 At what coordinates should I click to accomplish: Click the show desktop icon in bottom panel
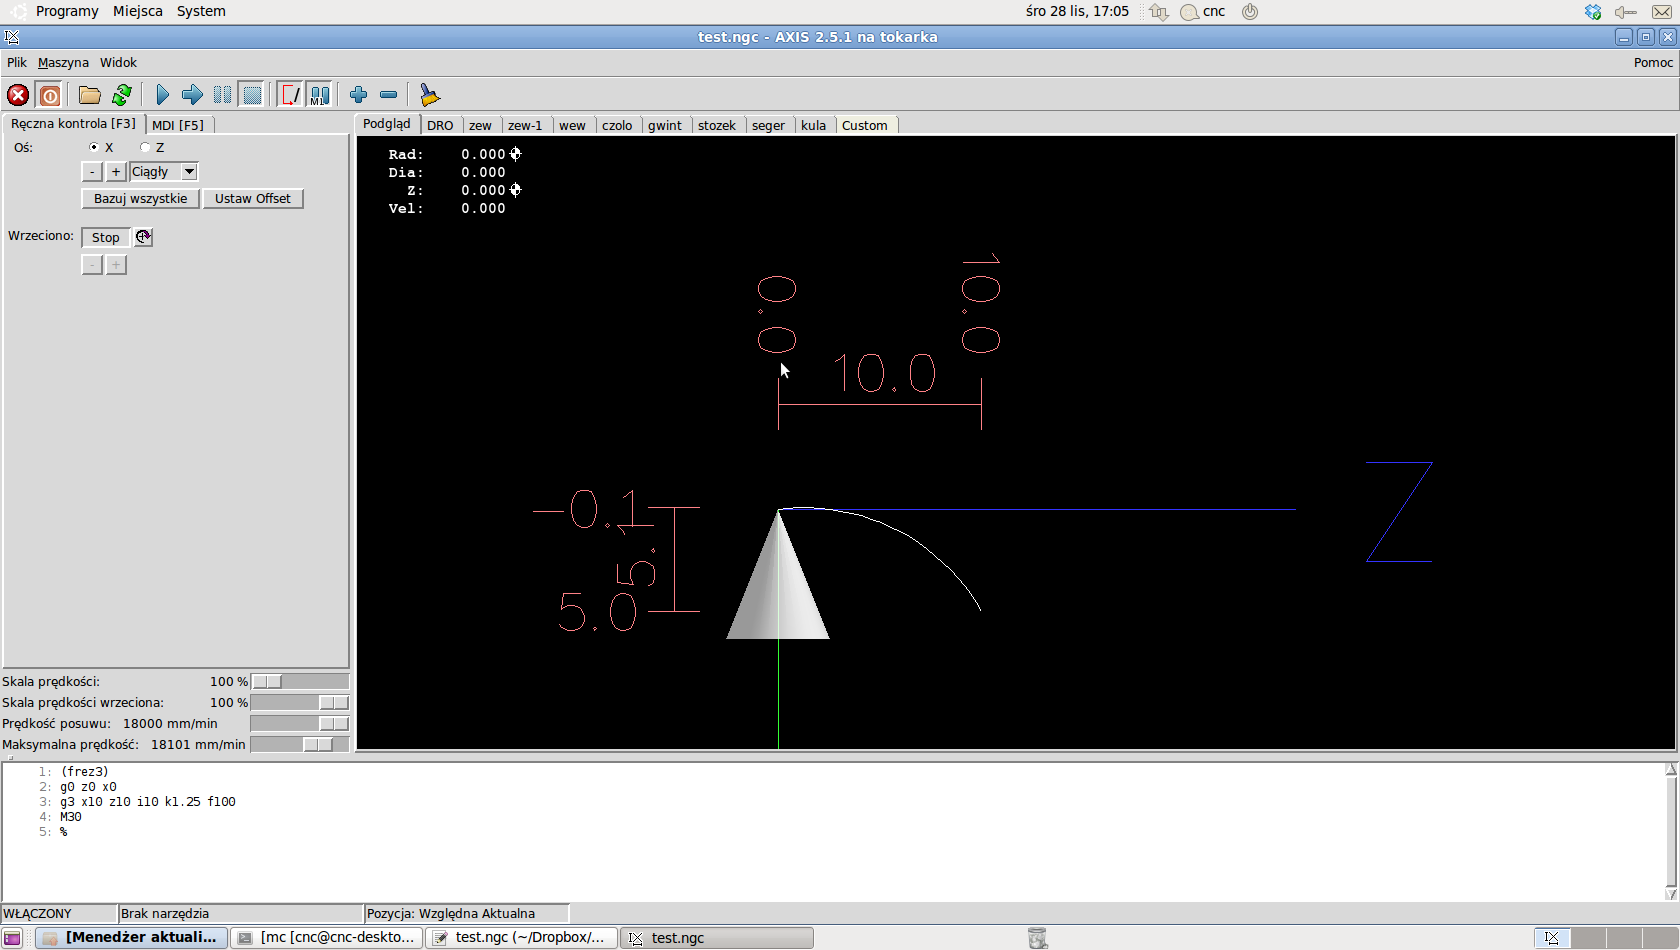pos(12,938)
